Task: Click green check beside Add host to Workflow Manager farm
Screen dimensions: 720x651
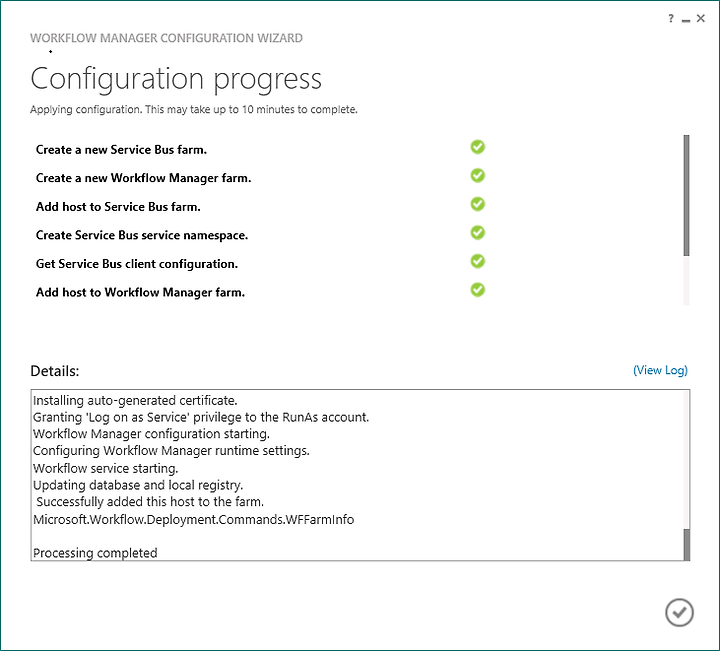Action: pyautogui.click(x=478, y=290)
